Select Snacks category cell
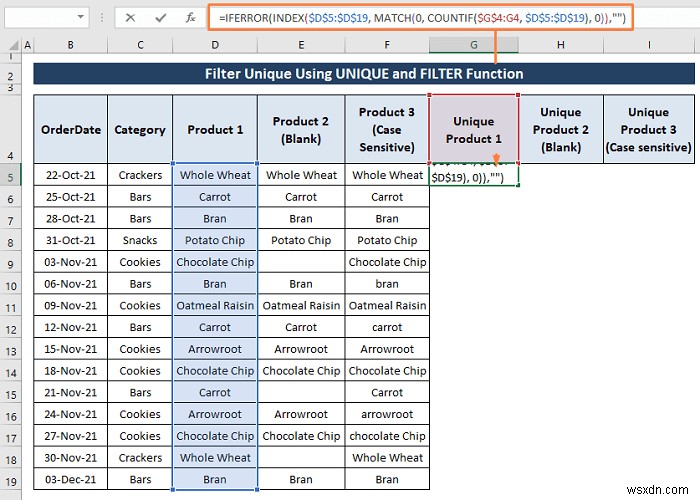This screenshot has height=500, width=700. (x=140, y=240)
